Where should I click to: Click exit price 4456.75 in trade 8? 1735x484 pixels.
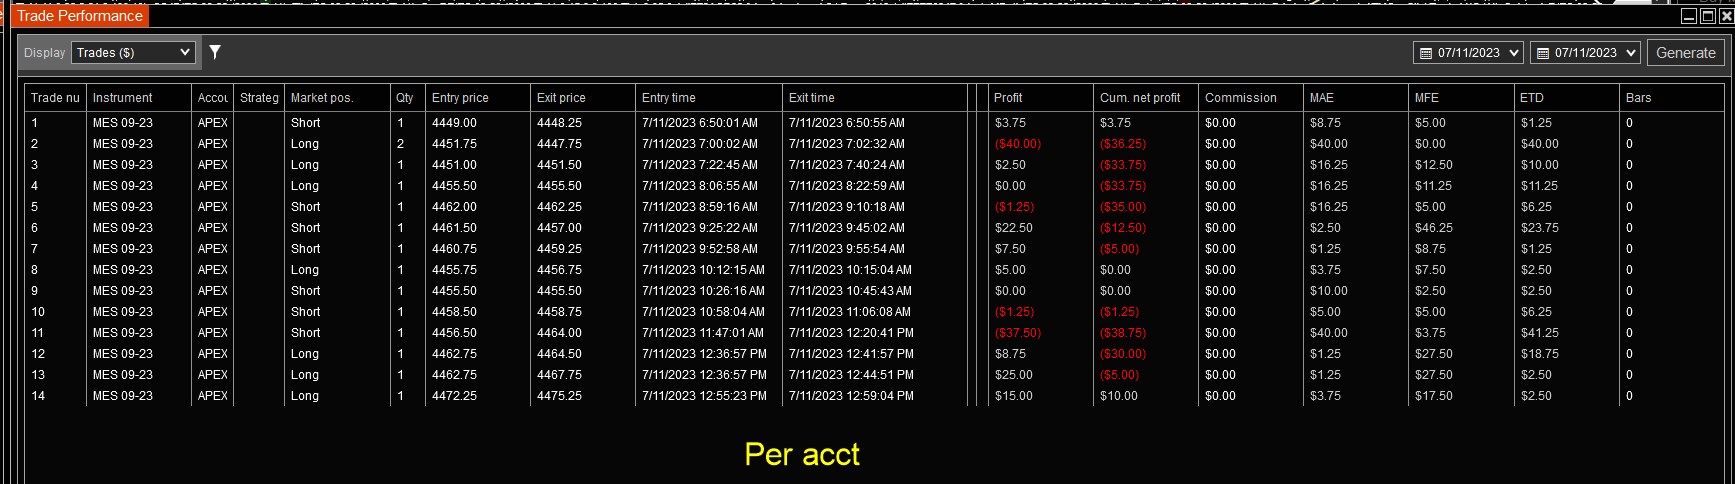tap(559, 270)
